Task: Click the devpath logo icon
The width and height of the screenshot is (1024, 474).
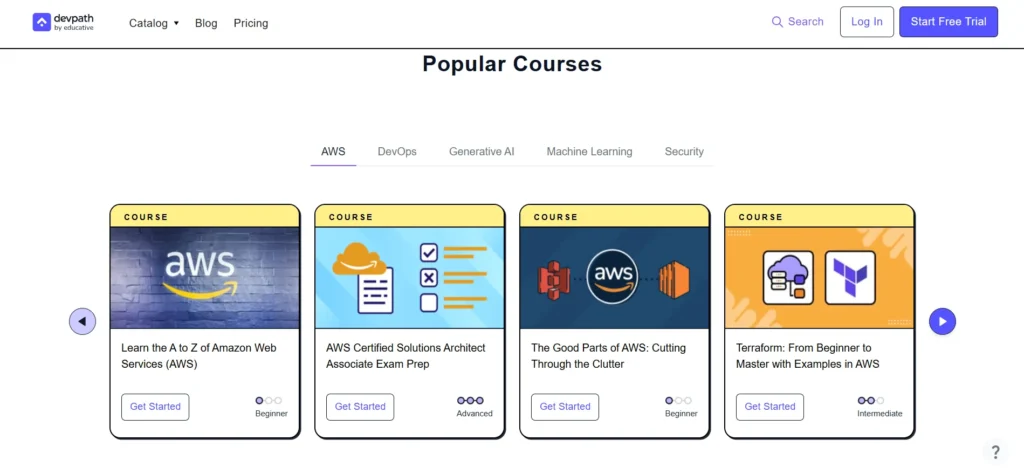Action: coord(41,22)
